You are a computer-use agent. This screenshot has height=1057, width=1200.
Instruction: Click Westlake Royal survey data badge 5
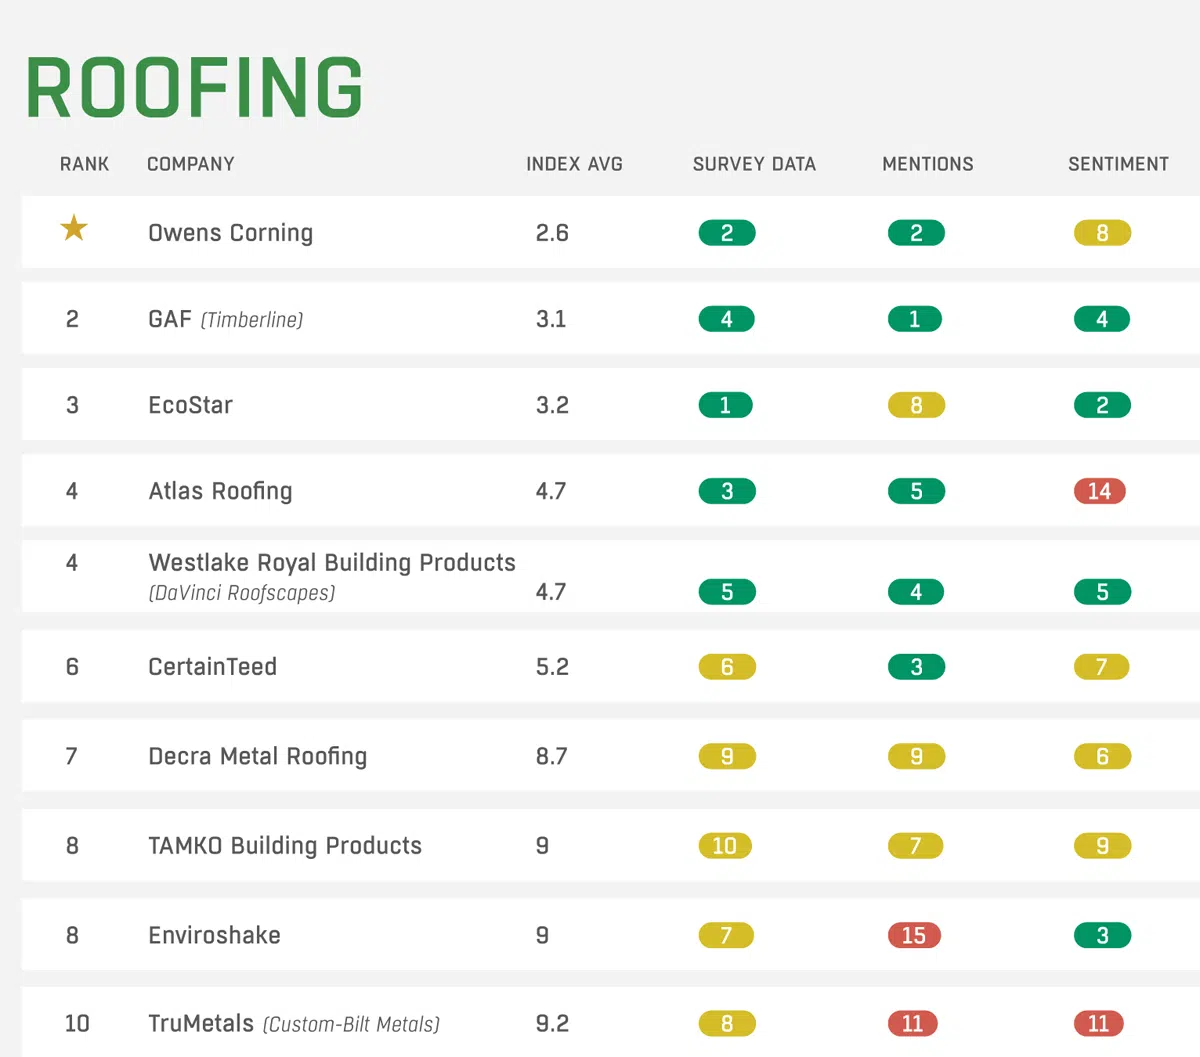(x=727, y=592)
